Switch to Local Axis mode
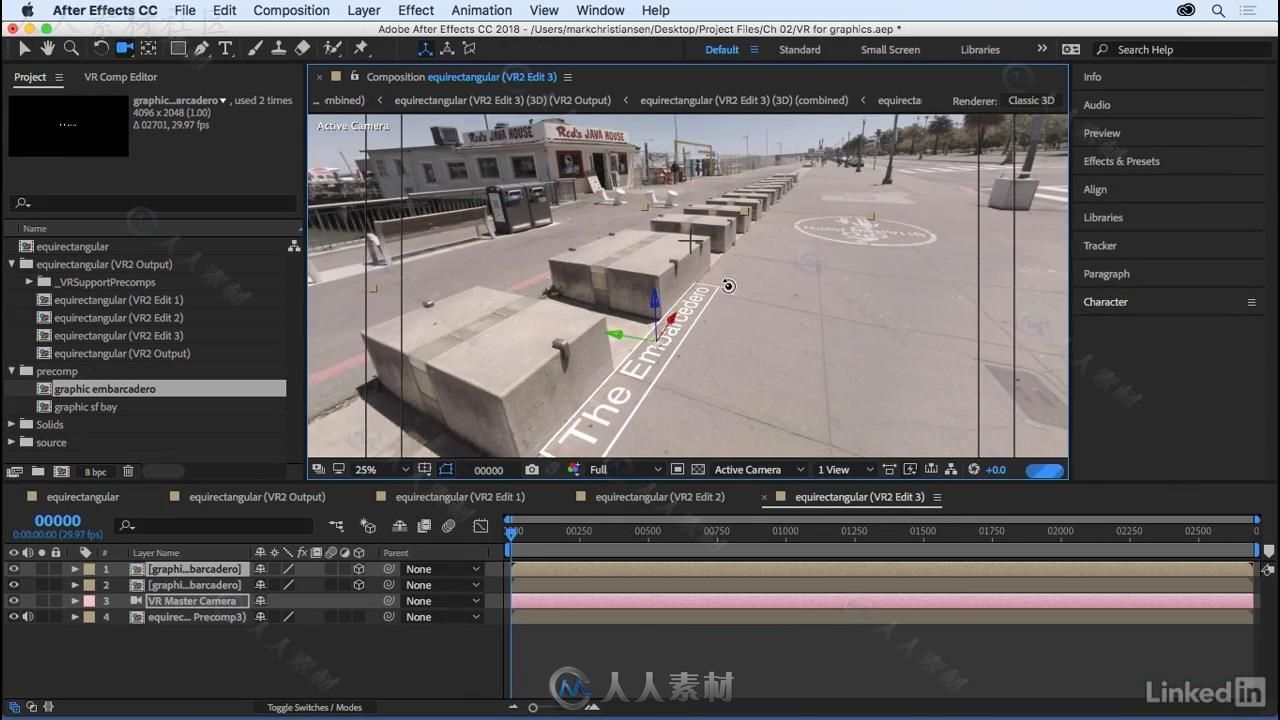The width and height of the screenshot is (1280, 720). (x=425, y=48)
